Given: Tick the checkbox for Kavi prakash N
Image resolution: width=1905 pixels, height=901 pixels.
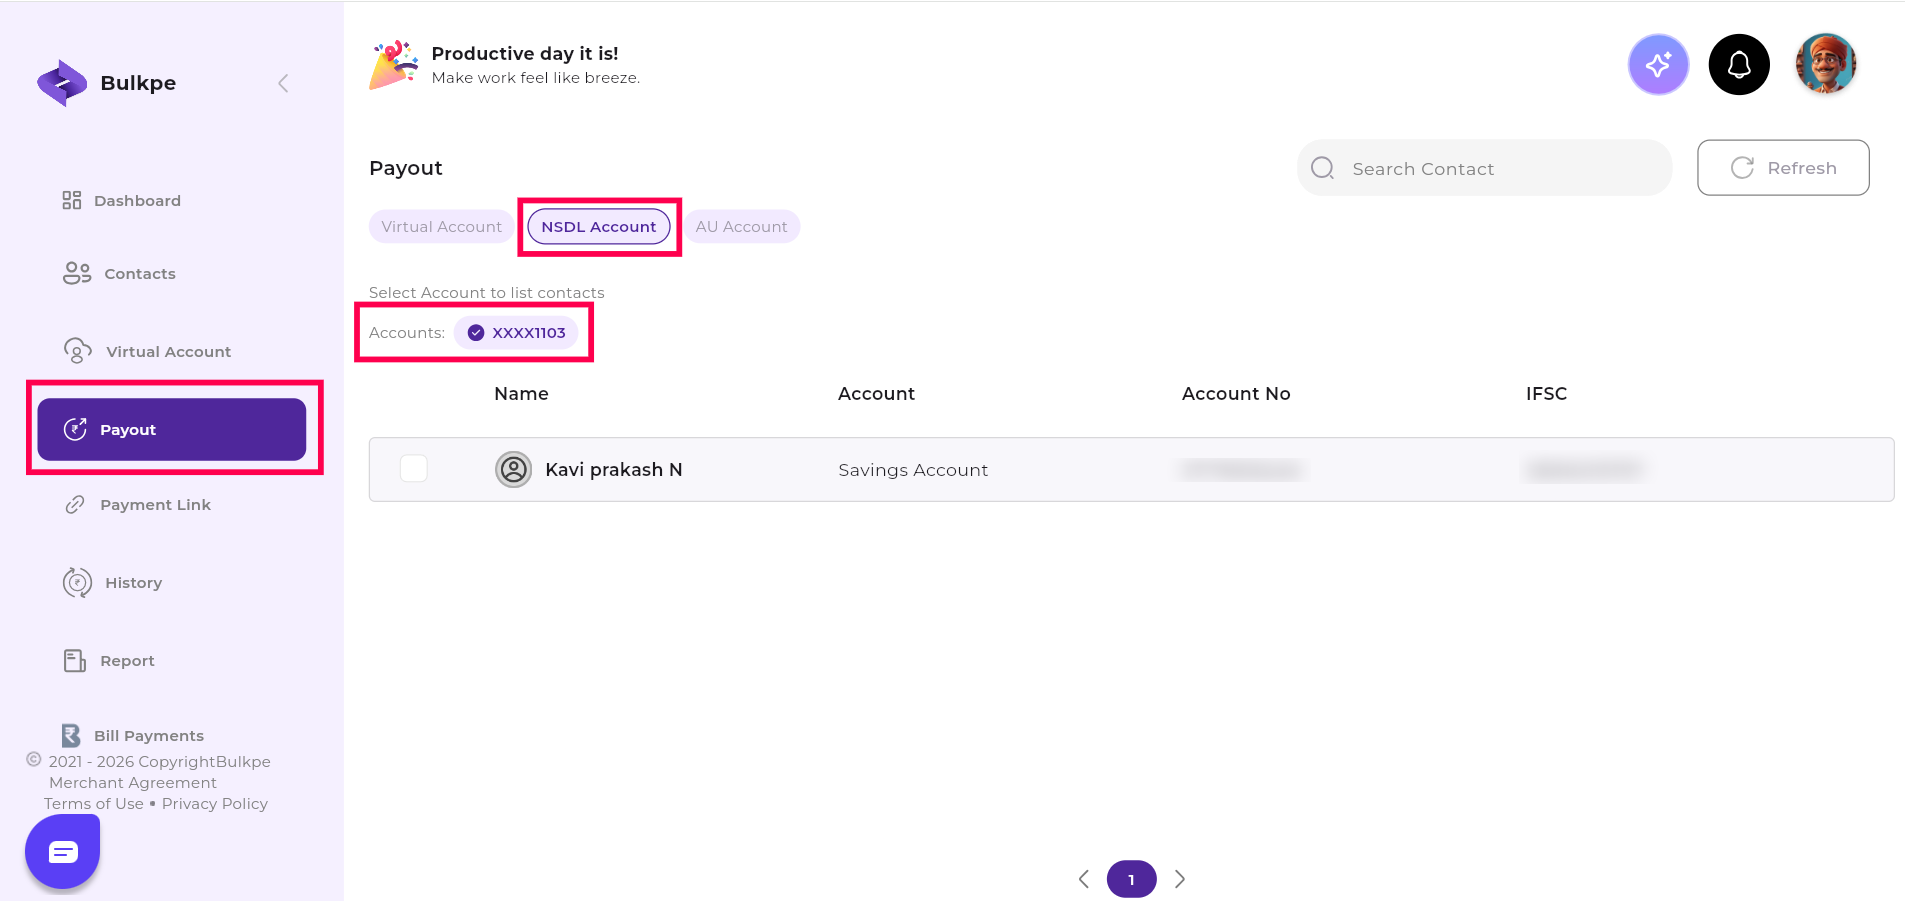Looking at the screenshot, I should pyautogui.click(x=414, y=469).
